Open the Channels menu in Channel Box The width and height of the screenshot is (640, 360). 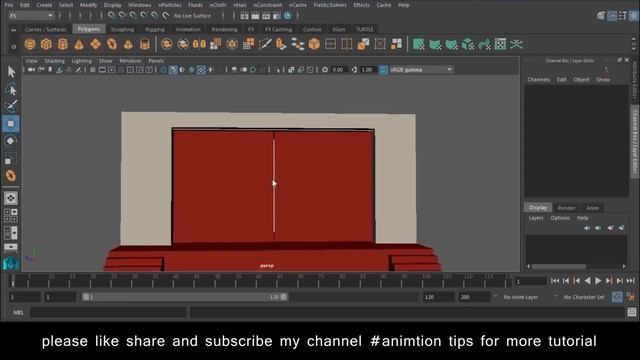538,80
